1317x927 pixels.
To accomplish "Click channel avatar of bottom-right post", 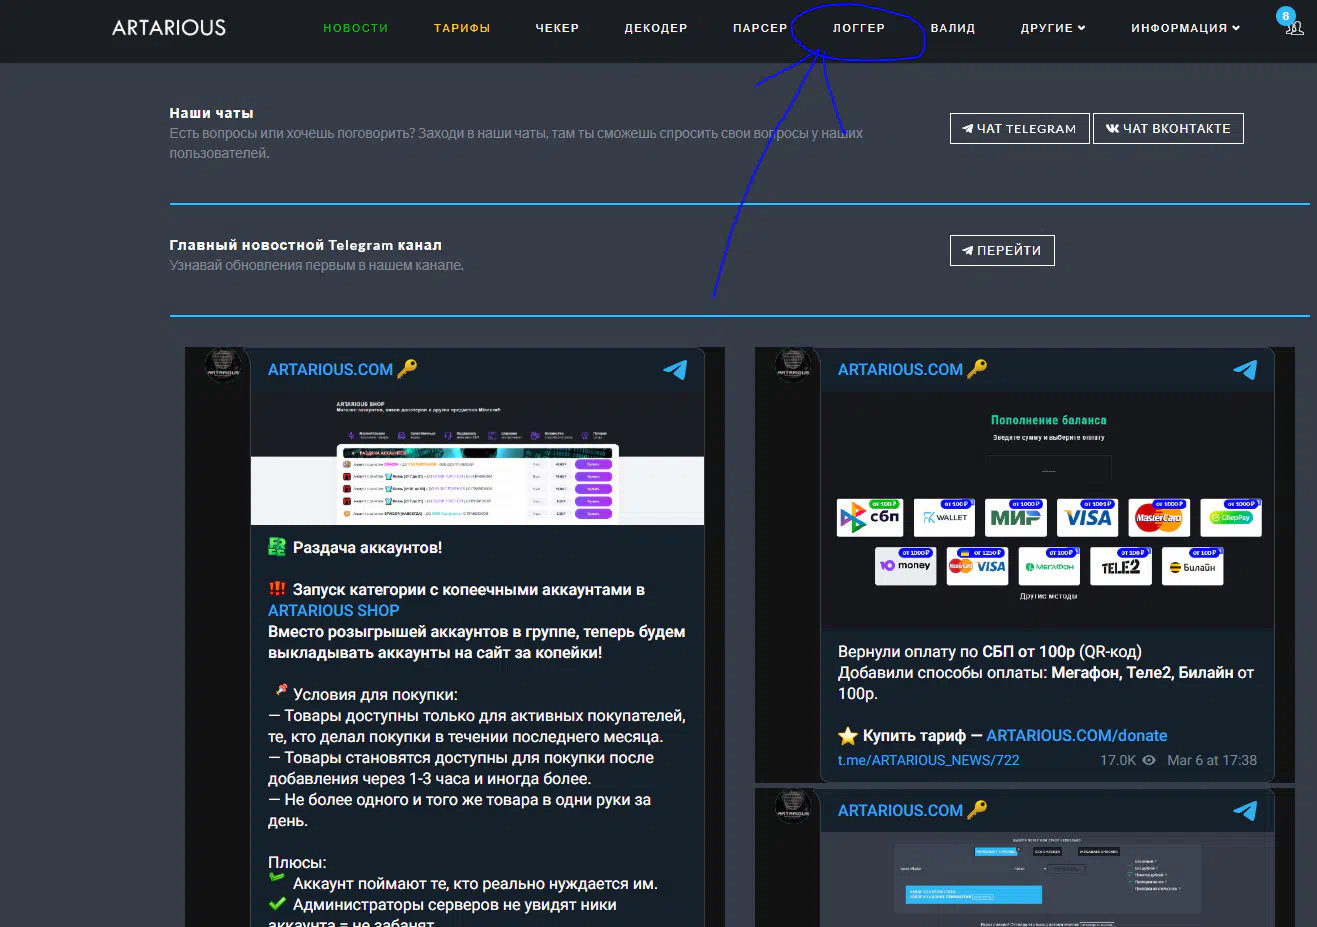I will (793, 807).
